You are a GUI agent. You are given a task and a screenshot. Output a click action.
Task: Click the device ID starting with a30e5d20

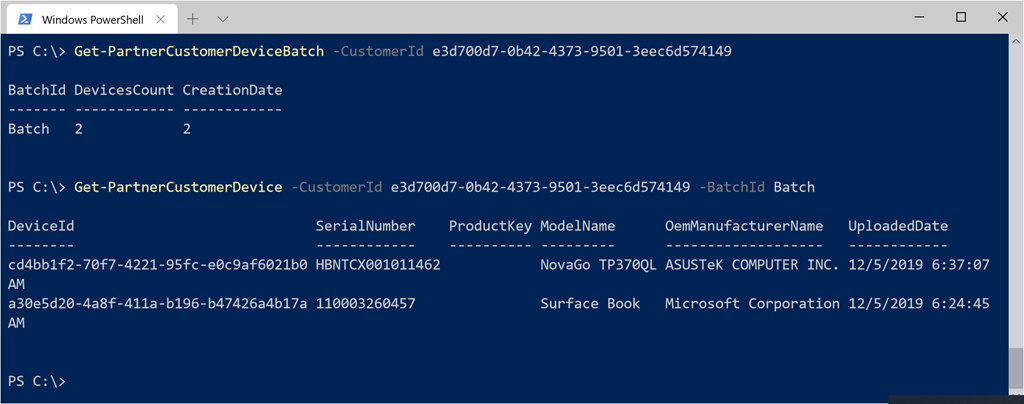(157, 303)
